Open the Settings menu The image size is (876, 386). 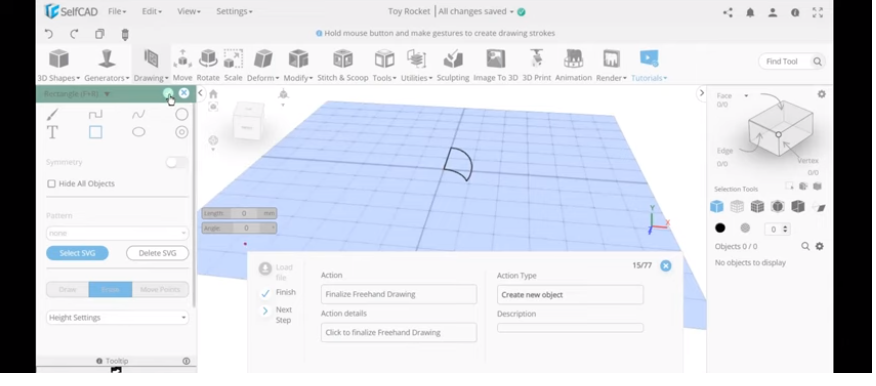(234, 11)
